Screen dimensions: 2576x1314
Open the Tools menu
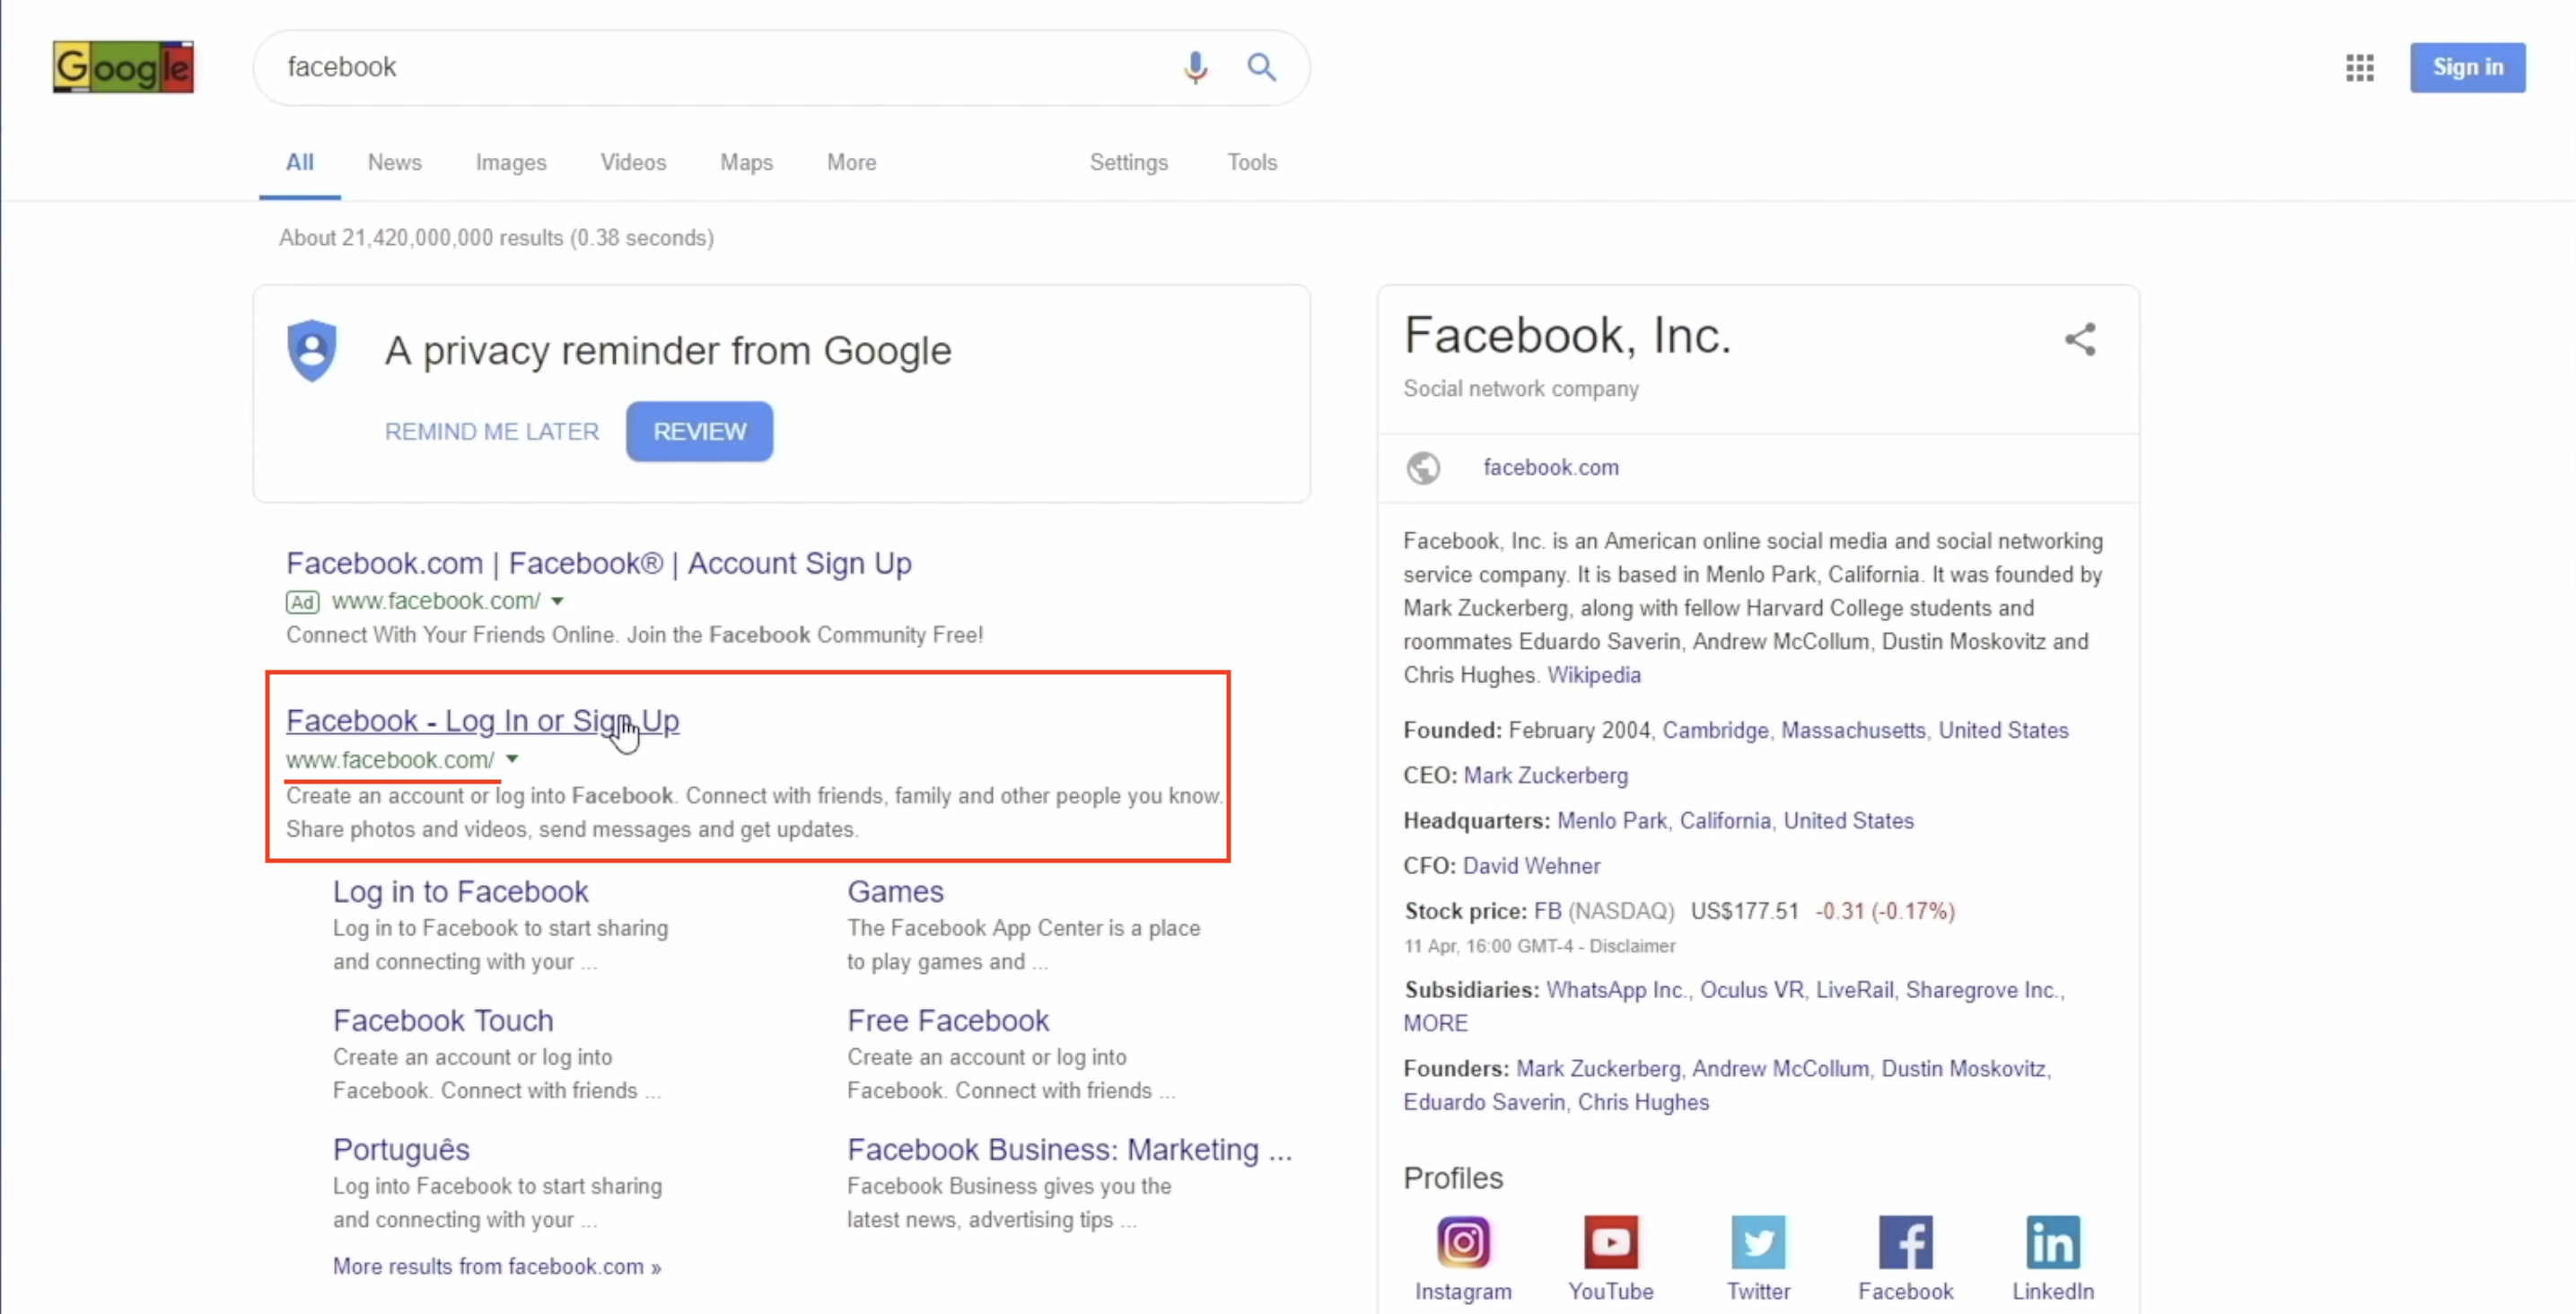1252,162
